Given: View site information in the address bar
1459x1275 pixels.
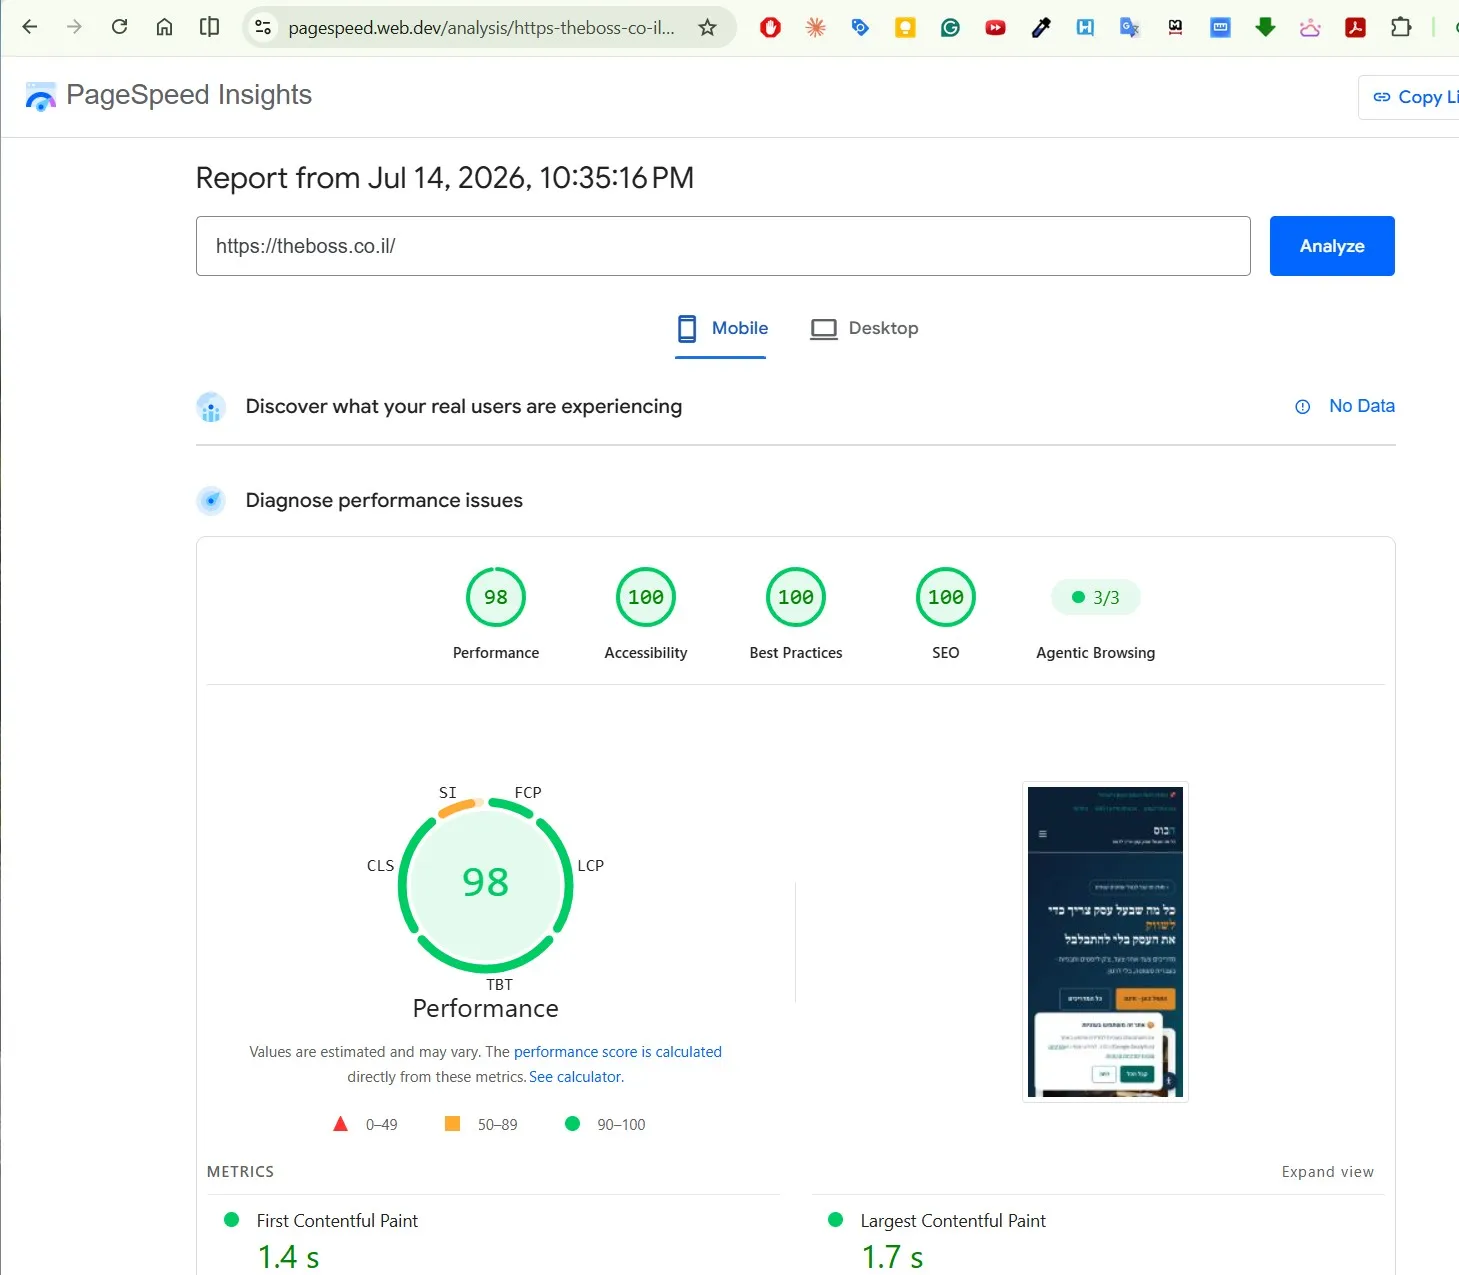Looking at the screenshot, I should pyautogui.click(x=263, y=27).
